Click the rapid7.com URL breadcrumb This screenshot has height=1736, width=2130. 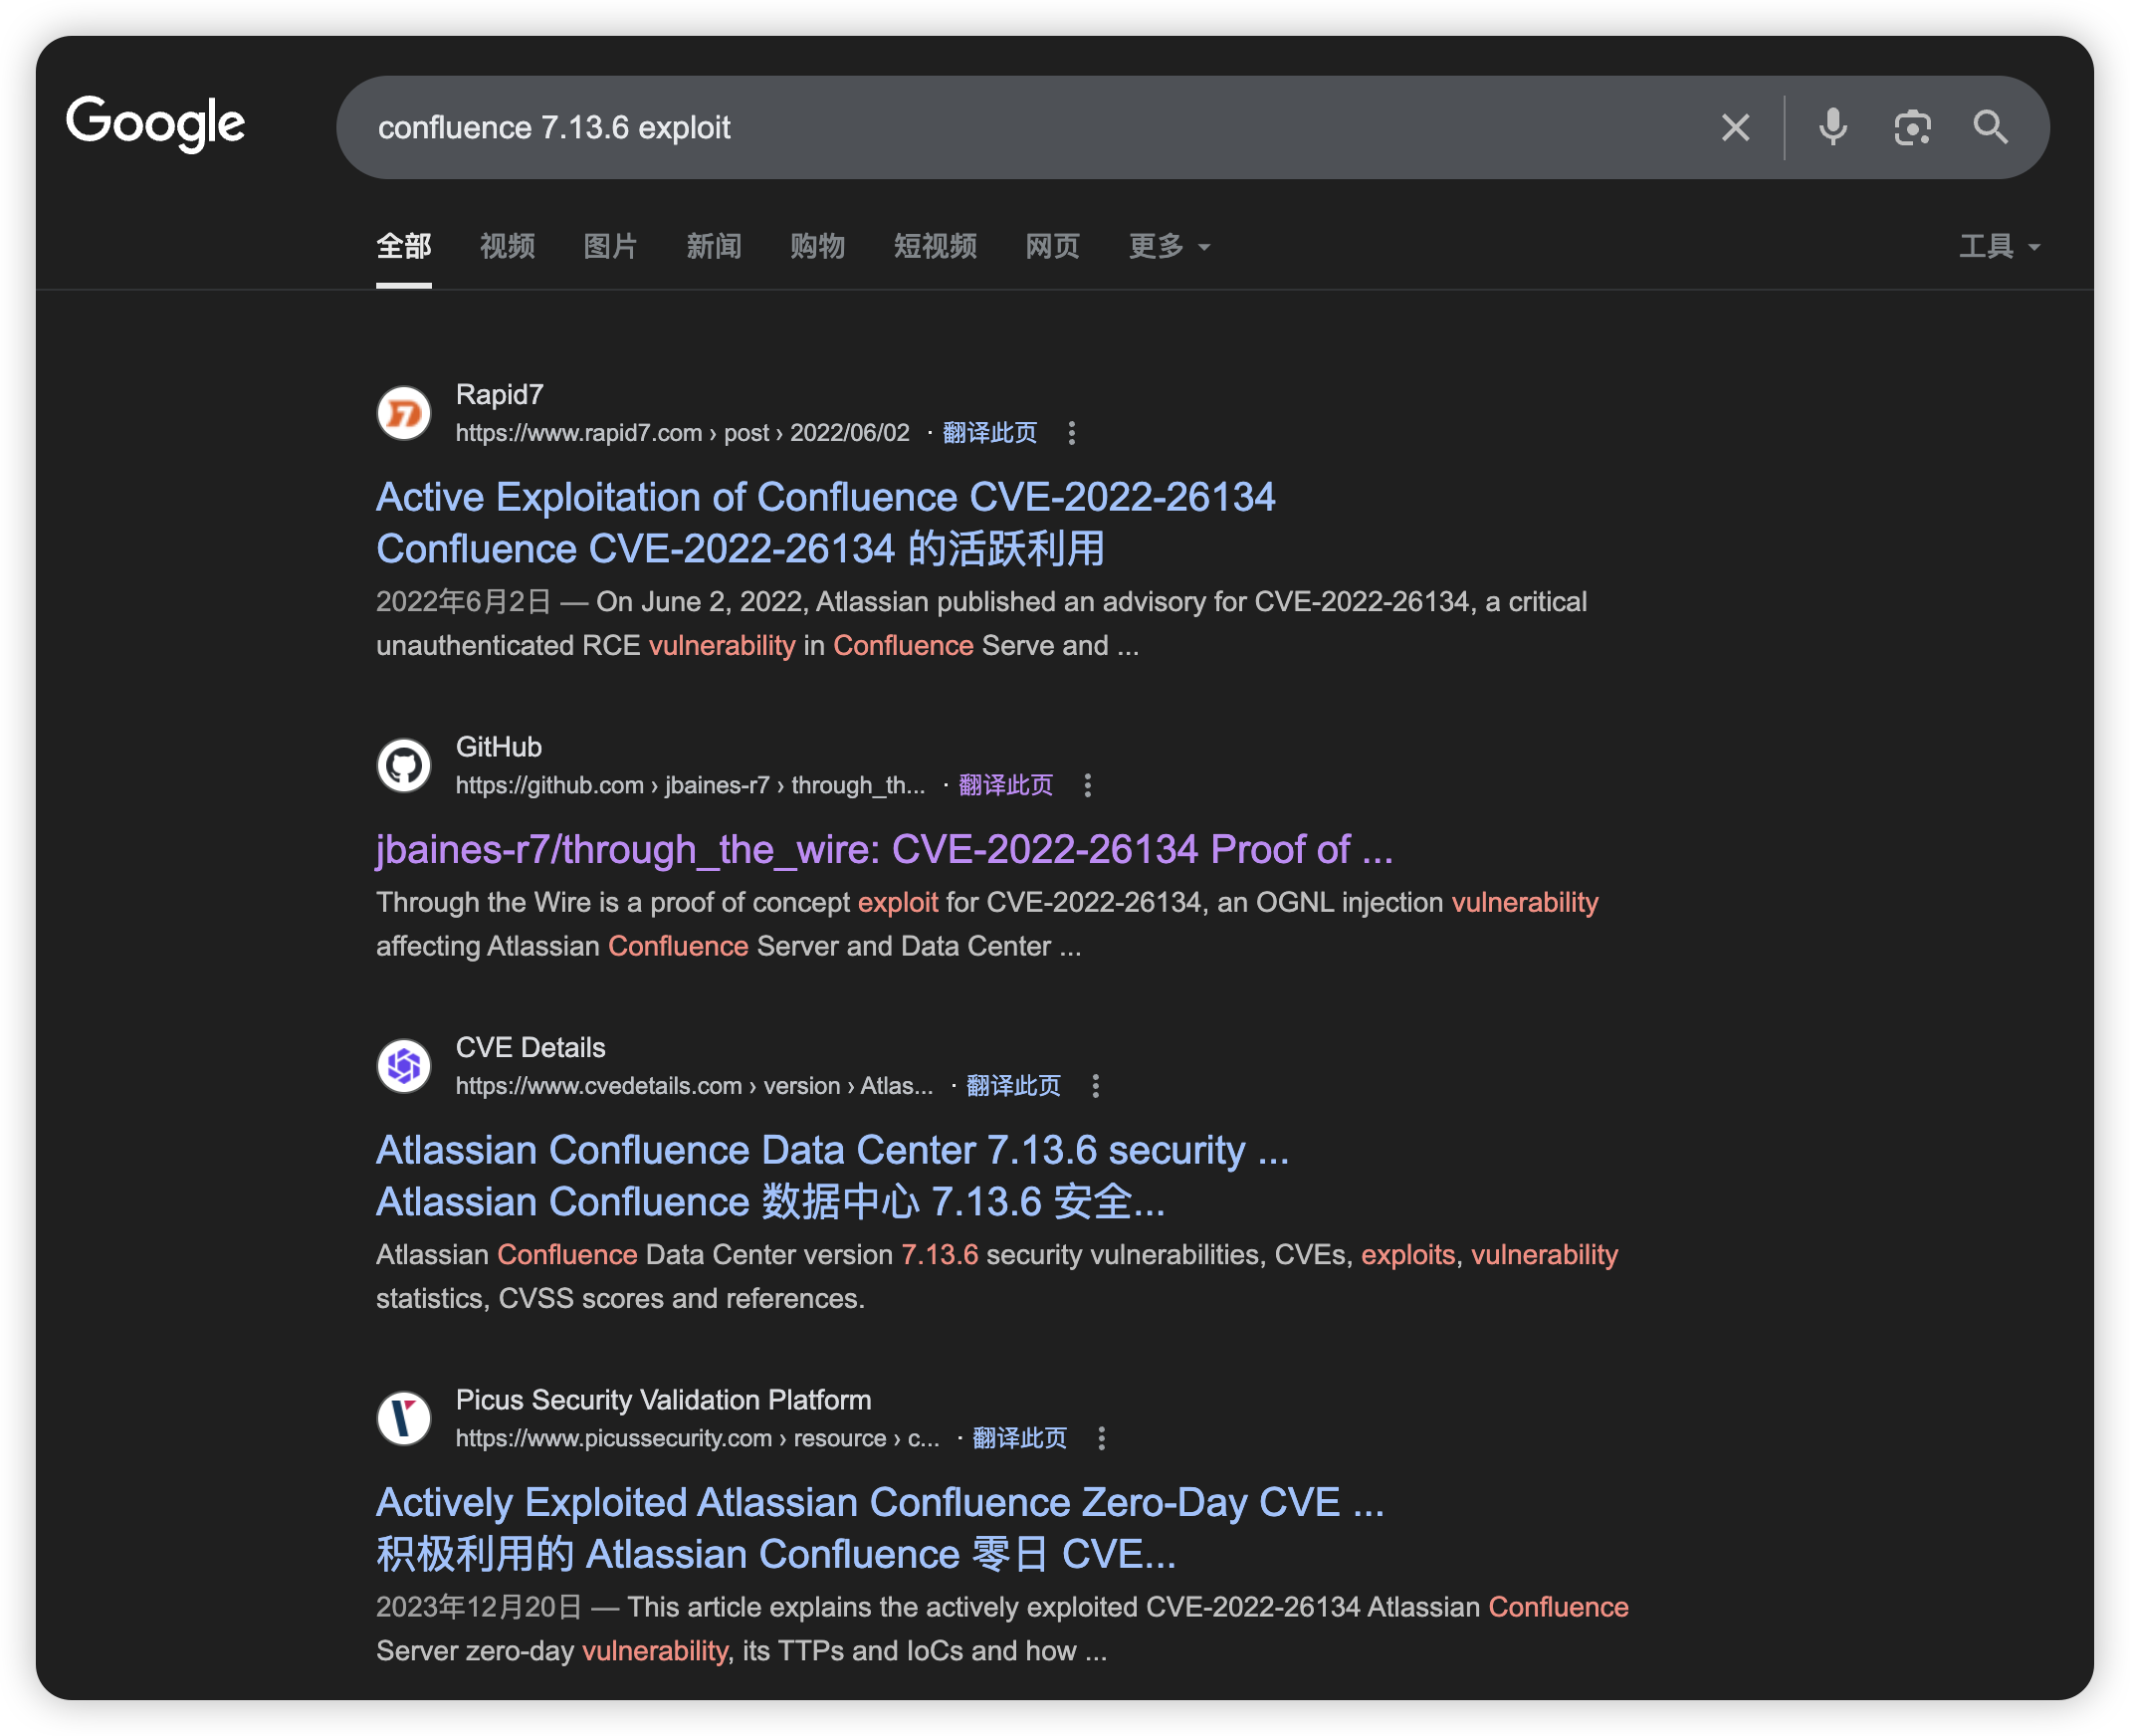(x=683, y=433)
